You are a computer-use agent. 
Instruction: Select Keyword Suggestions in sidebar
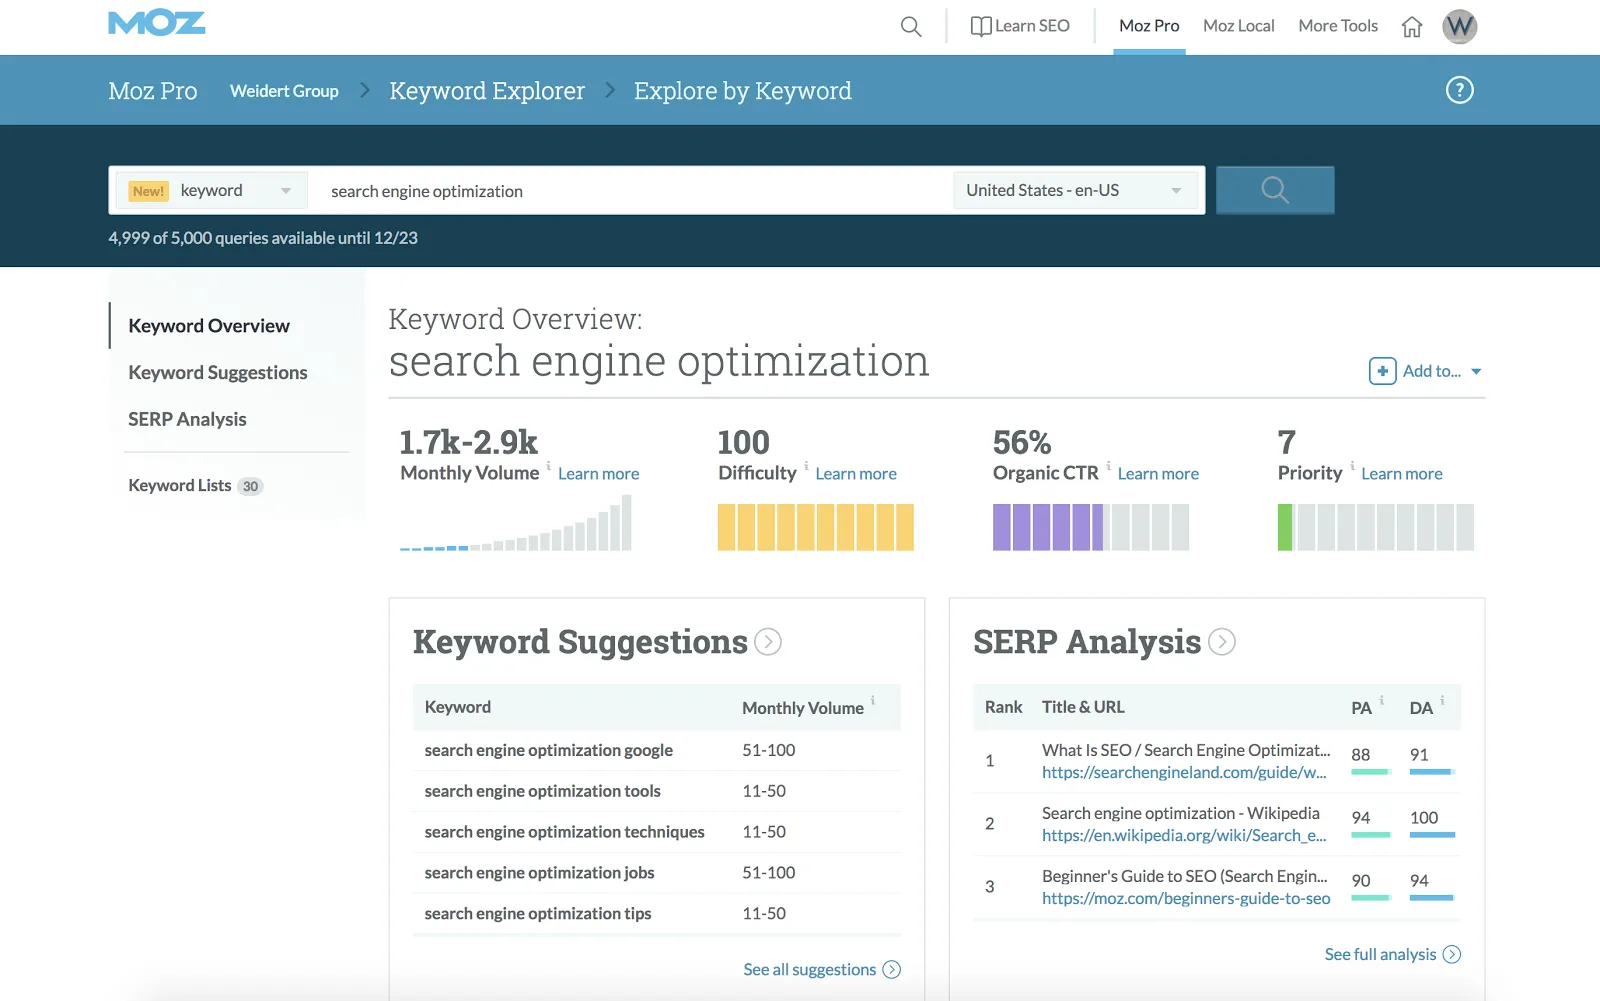pyautogui.click(x=218, y=373)
